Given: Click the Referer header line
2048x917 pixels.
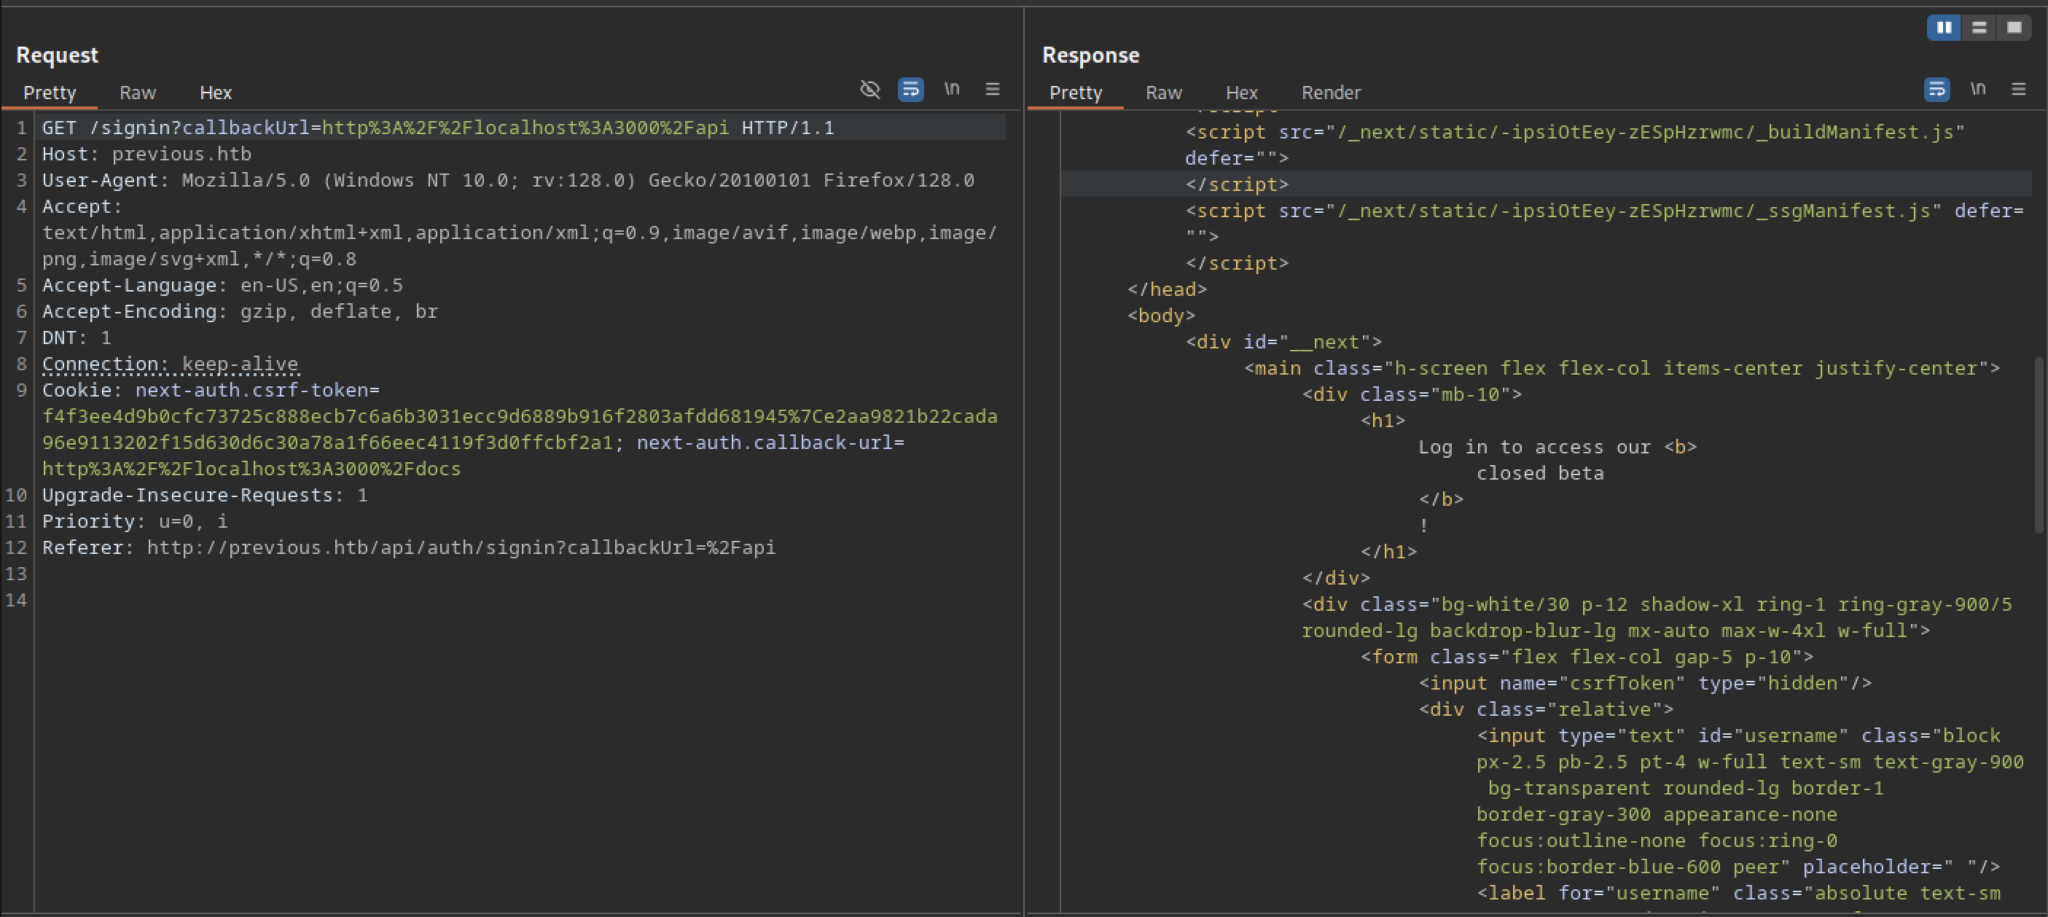Looking at the screenshot, I should tap(409, 547).
